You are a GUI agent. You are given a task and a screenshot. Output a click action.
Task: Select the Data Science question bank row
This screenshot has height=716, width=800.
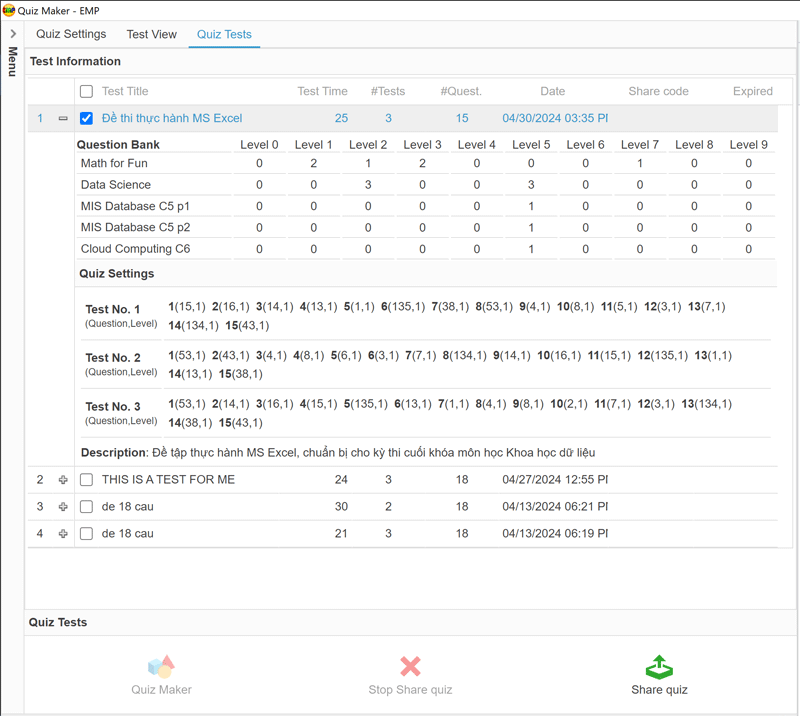[x=426, y=185]
